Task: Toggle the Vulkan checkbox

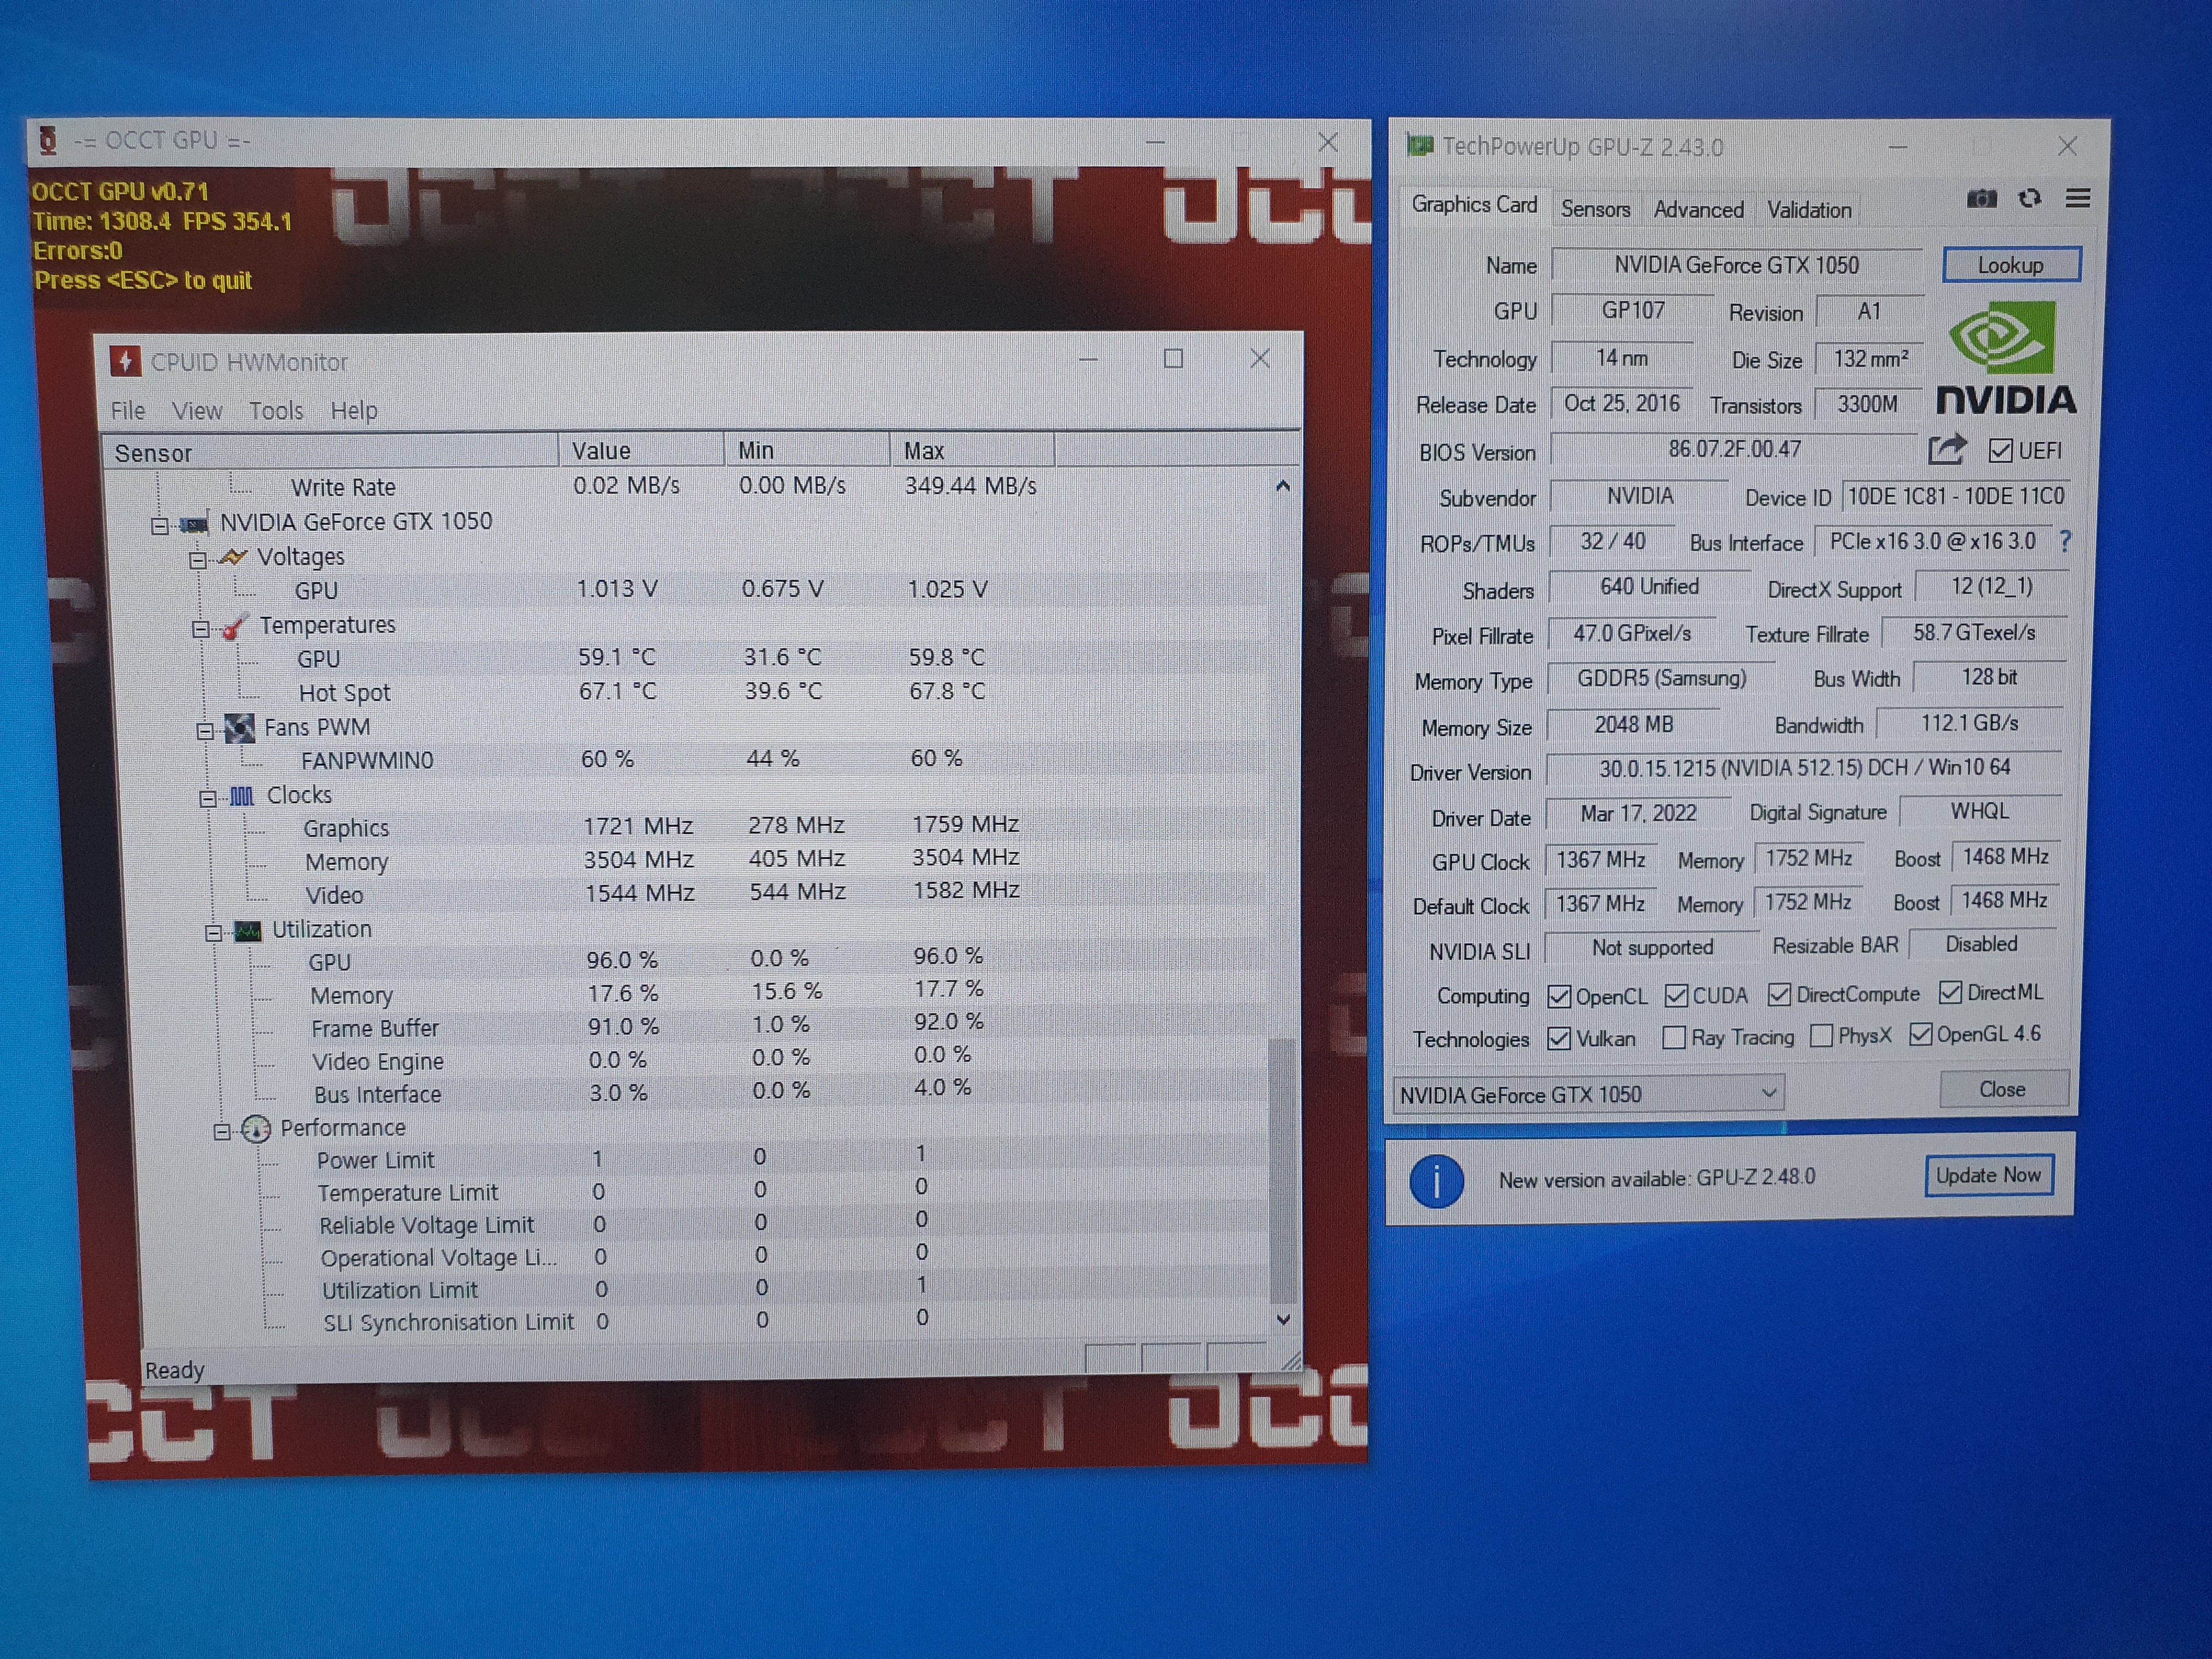Action: coord(1559,1039)
